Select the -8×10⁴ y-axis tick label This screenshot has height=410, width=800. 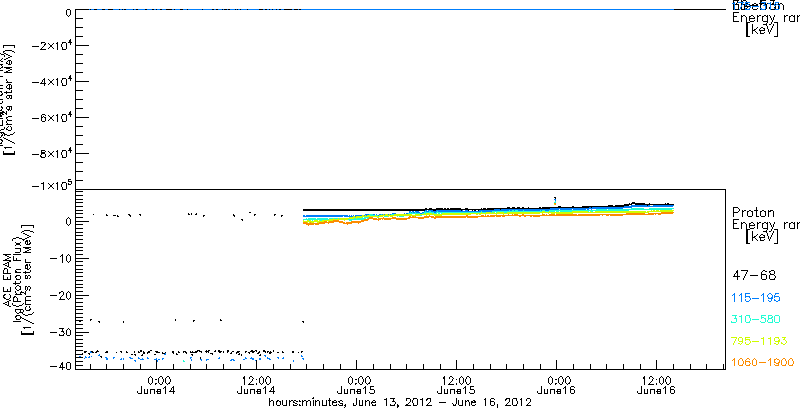click(x=51, y=153)
